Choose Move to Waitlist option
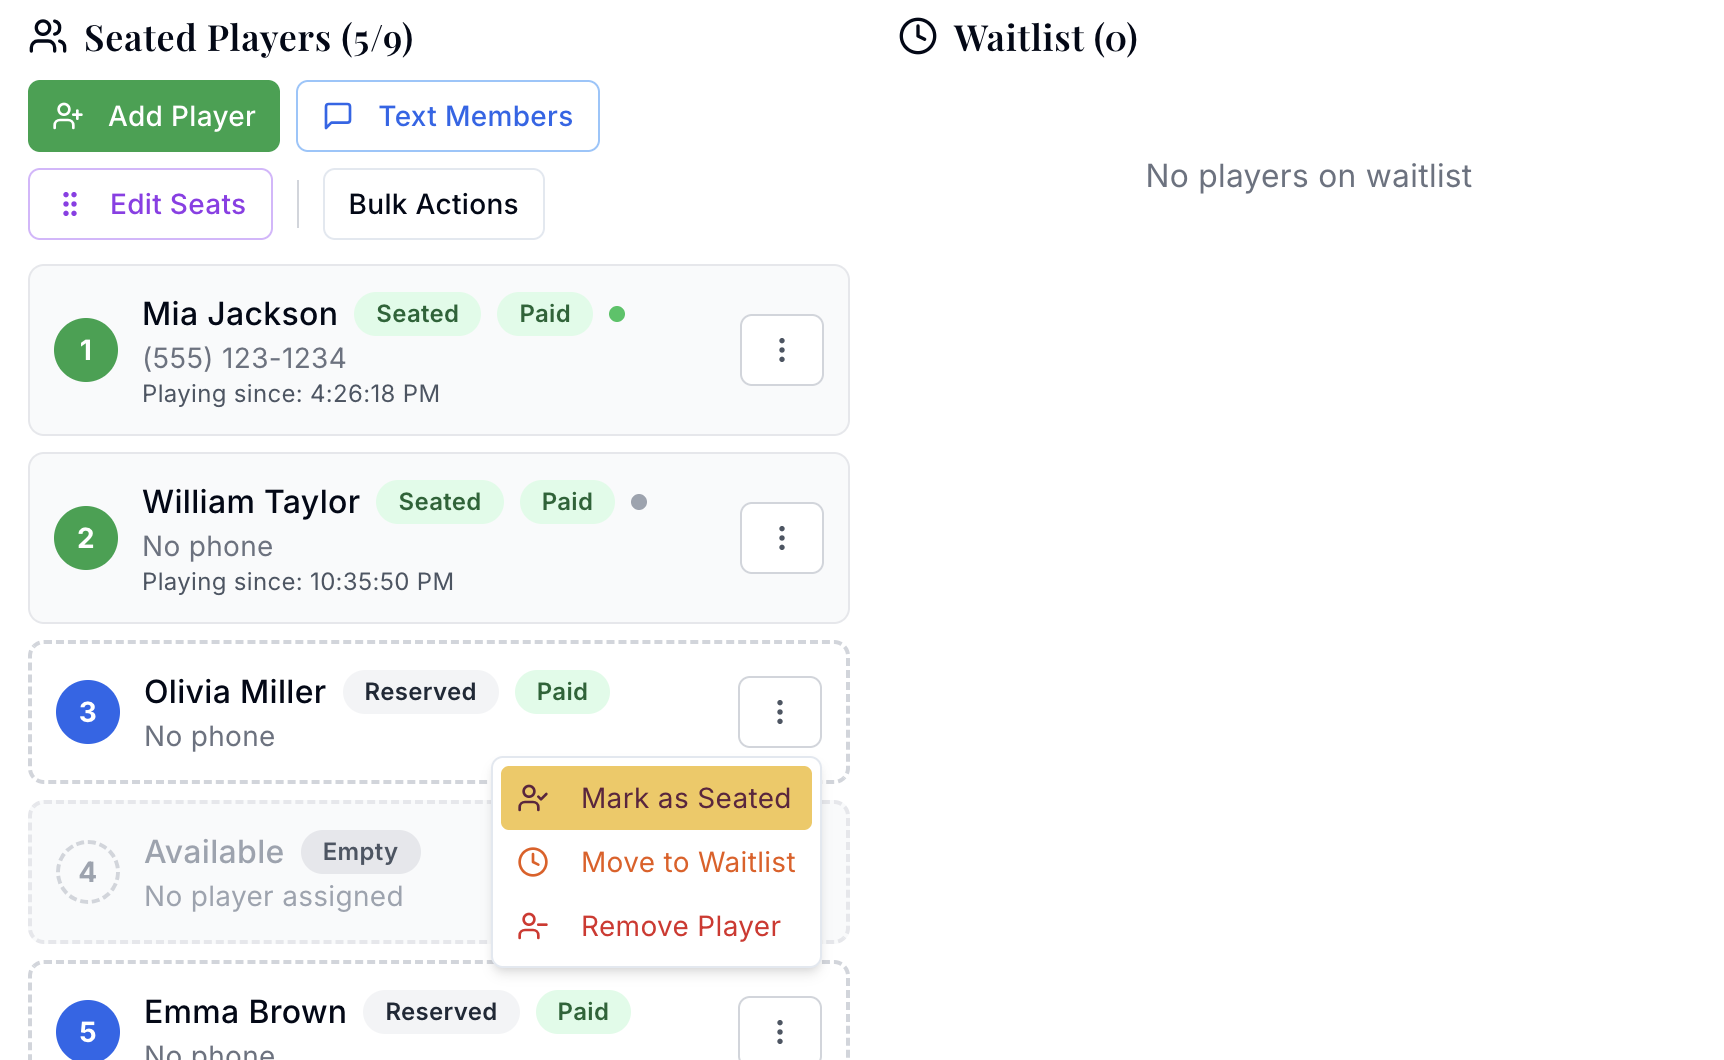The height and width of the screenshot is (1060, 1724). 687,862
